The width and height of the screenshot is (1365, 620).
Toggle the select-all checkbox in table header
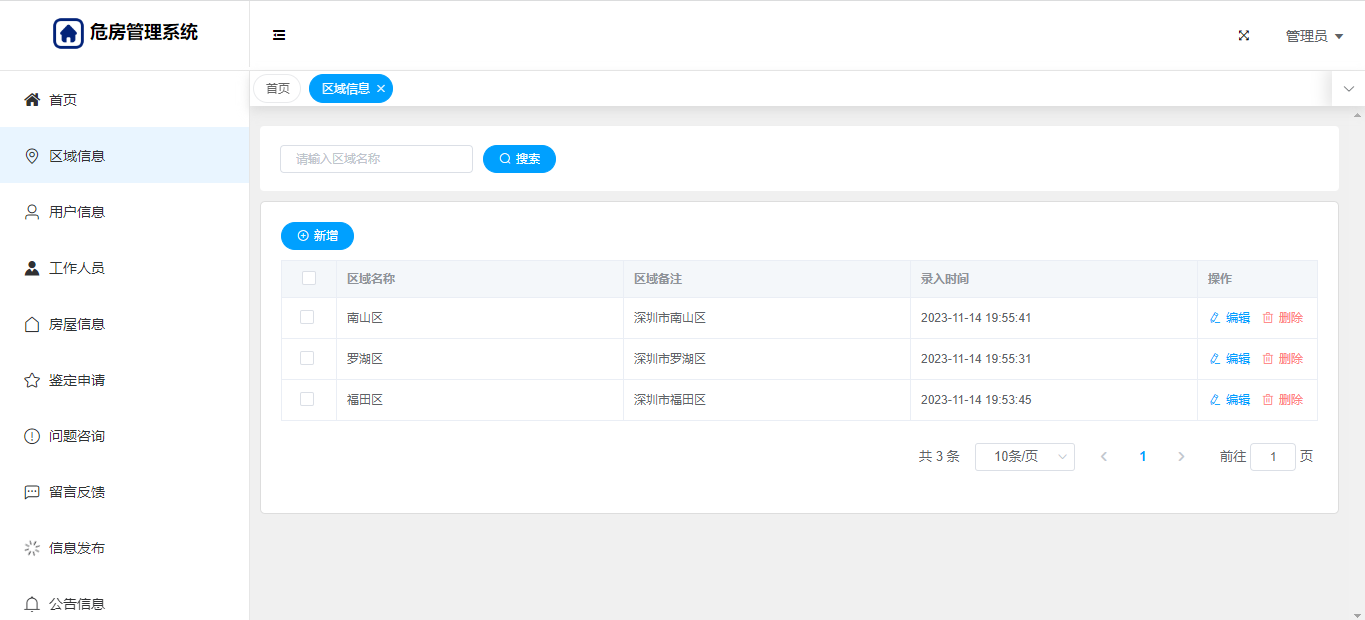[x=309, y=278]
